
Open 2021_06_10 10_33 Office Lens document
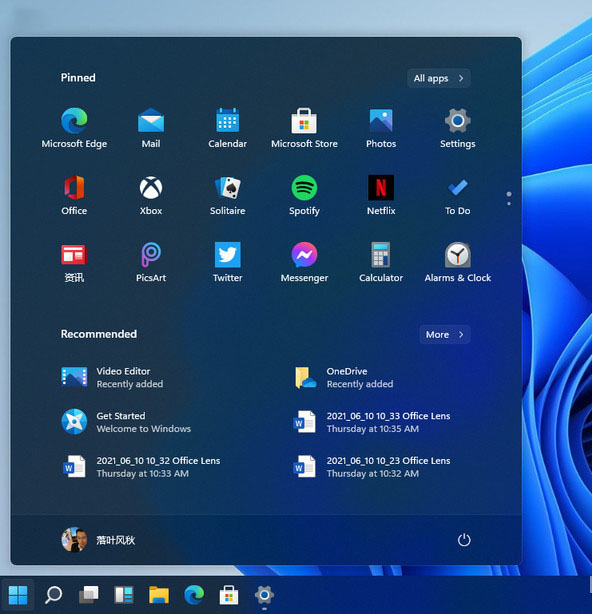[x=372, y=422]
